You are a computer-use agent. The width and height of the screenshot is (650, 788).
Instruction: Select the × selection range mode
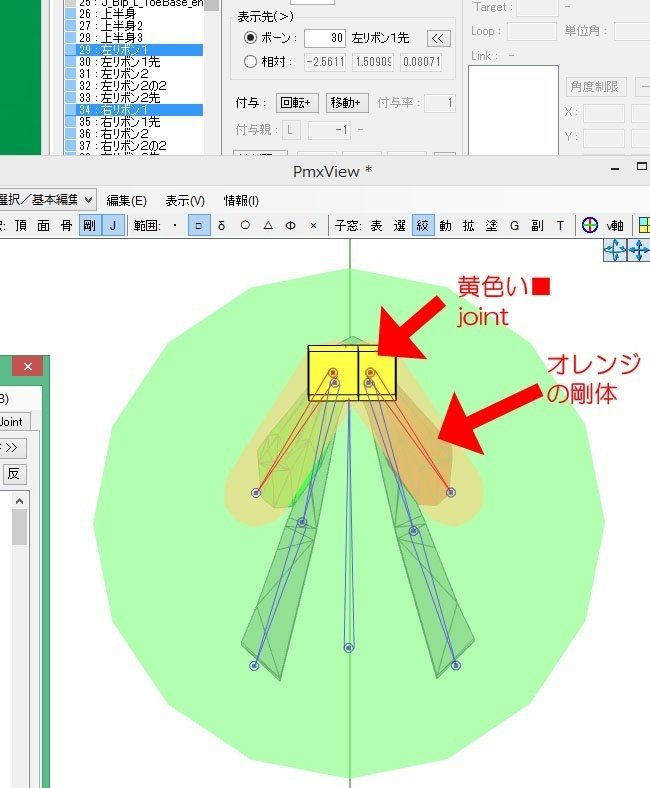[314, 226]
